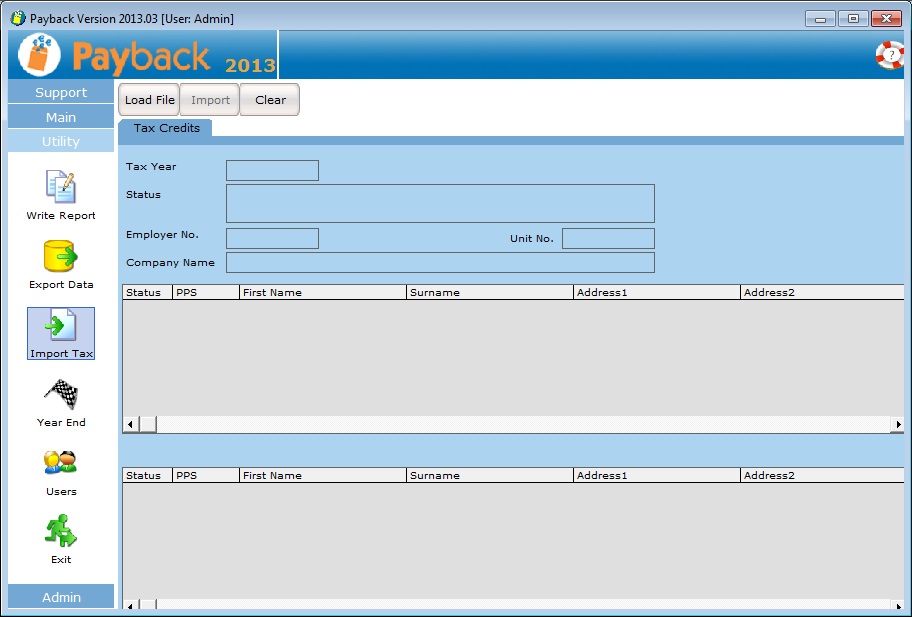Screen dimensions: 912x617
Task: Open the Write Report utility icon
Action: 61,188
